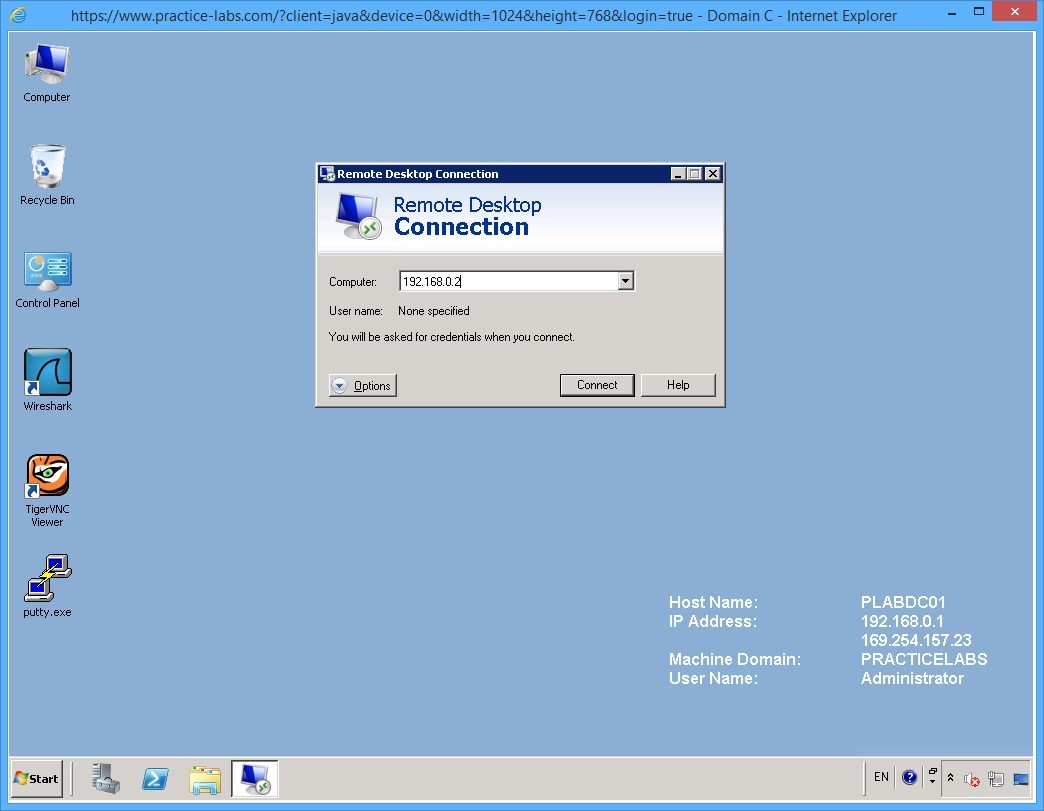Open Server Manager from the taskbar
The height and width of the screenshot is (811, 1044).
coord(106,778)
